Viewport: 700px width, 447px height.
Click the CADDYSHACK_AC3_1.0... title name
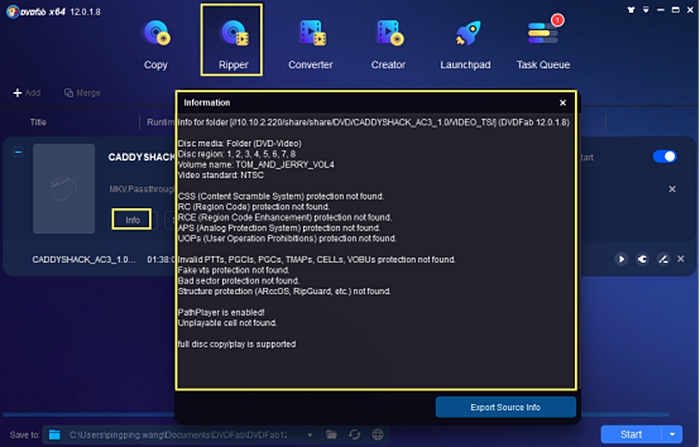click(83, 259)
